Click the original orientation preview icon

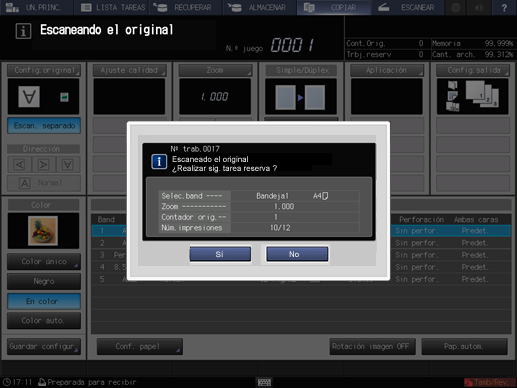29,97
